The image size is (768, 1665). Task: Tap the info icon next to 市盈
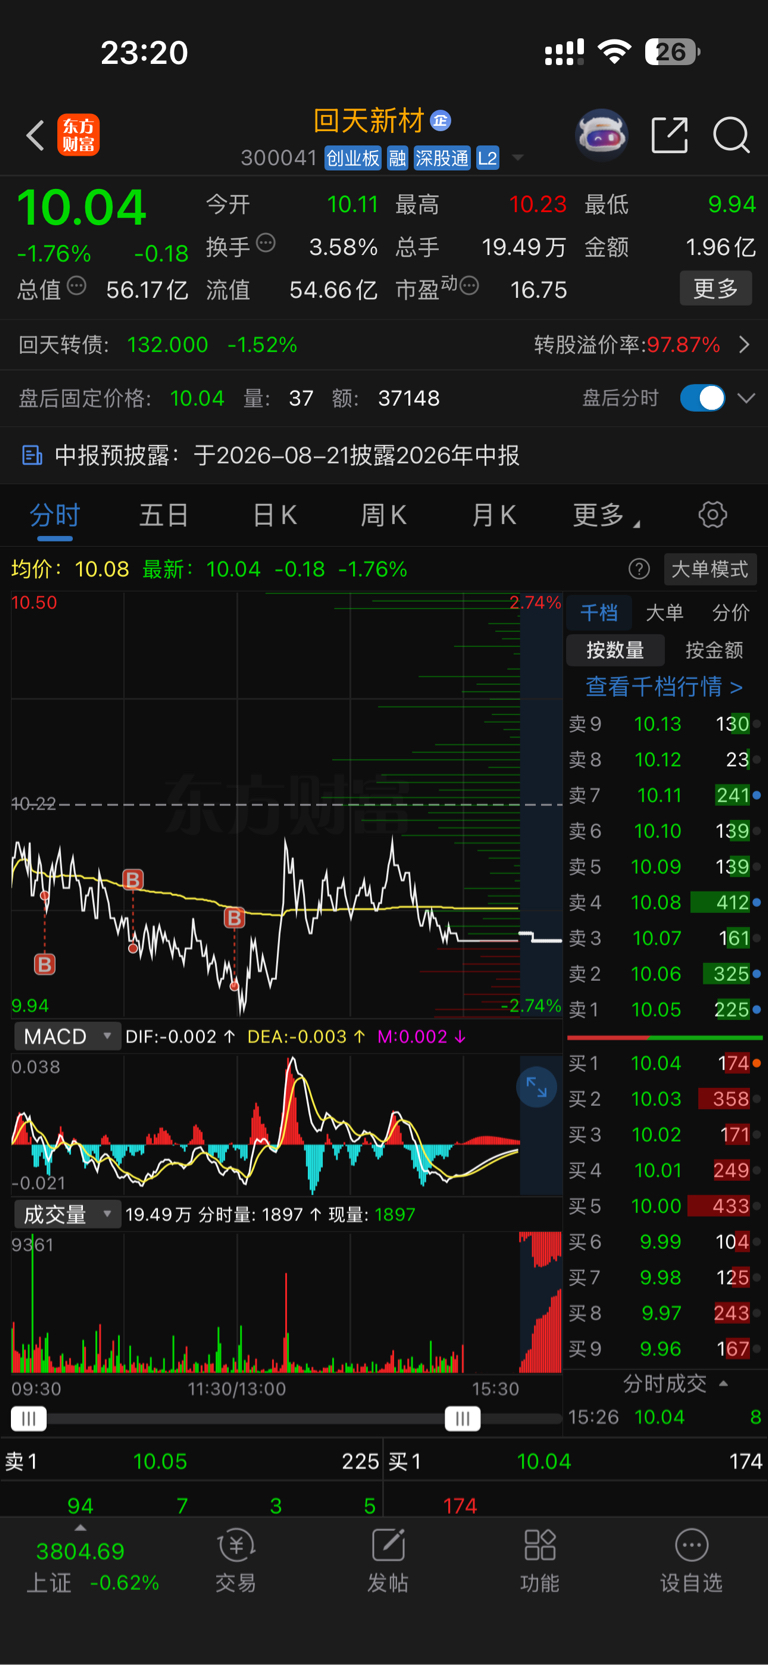(468, 286)
